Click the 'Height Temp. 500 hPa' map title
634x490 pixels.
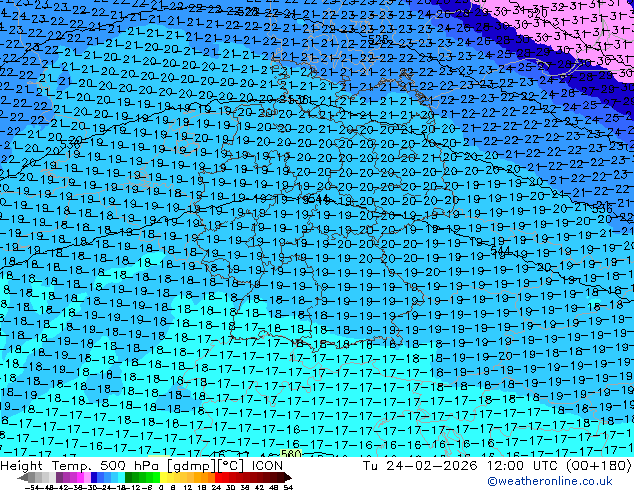point(82,466)
